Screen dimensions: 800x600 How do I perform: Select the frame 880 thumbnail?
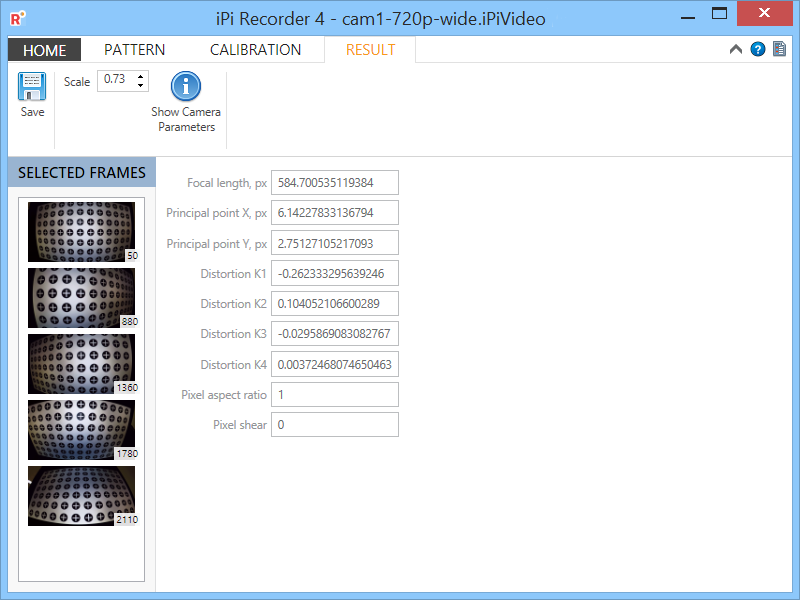coord(82,298)
